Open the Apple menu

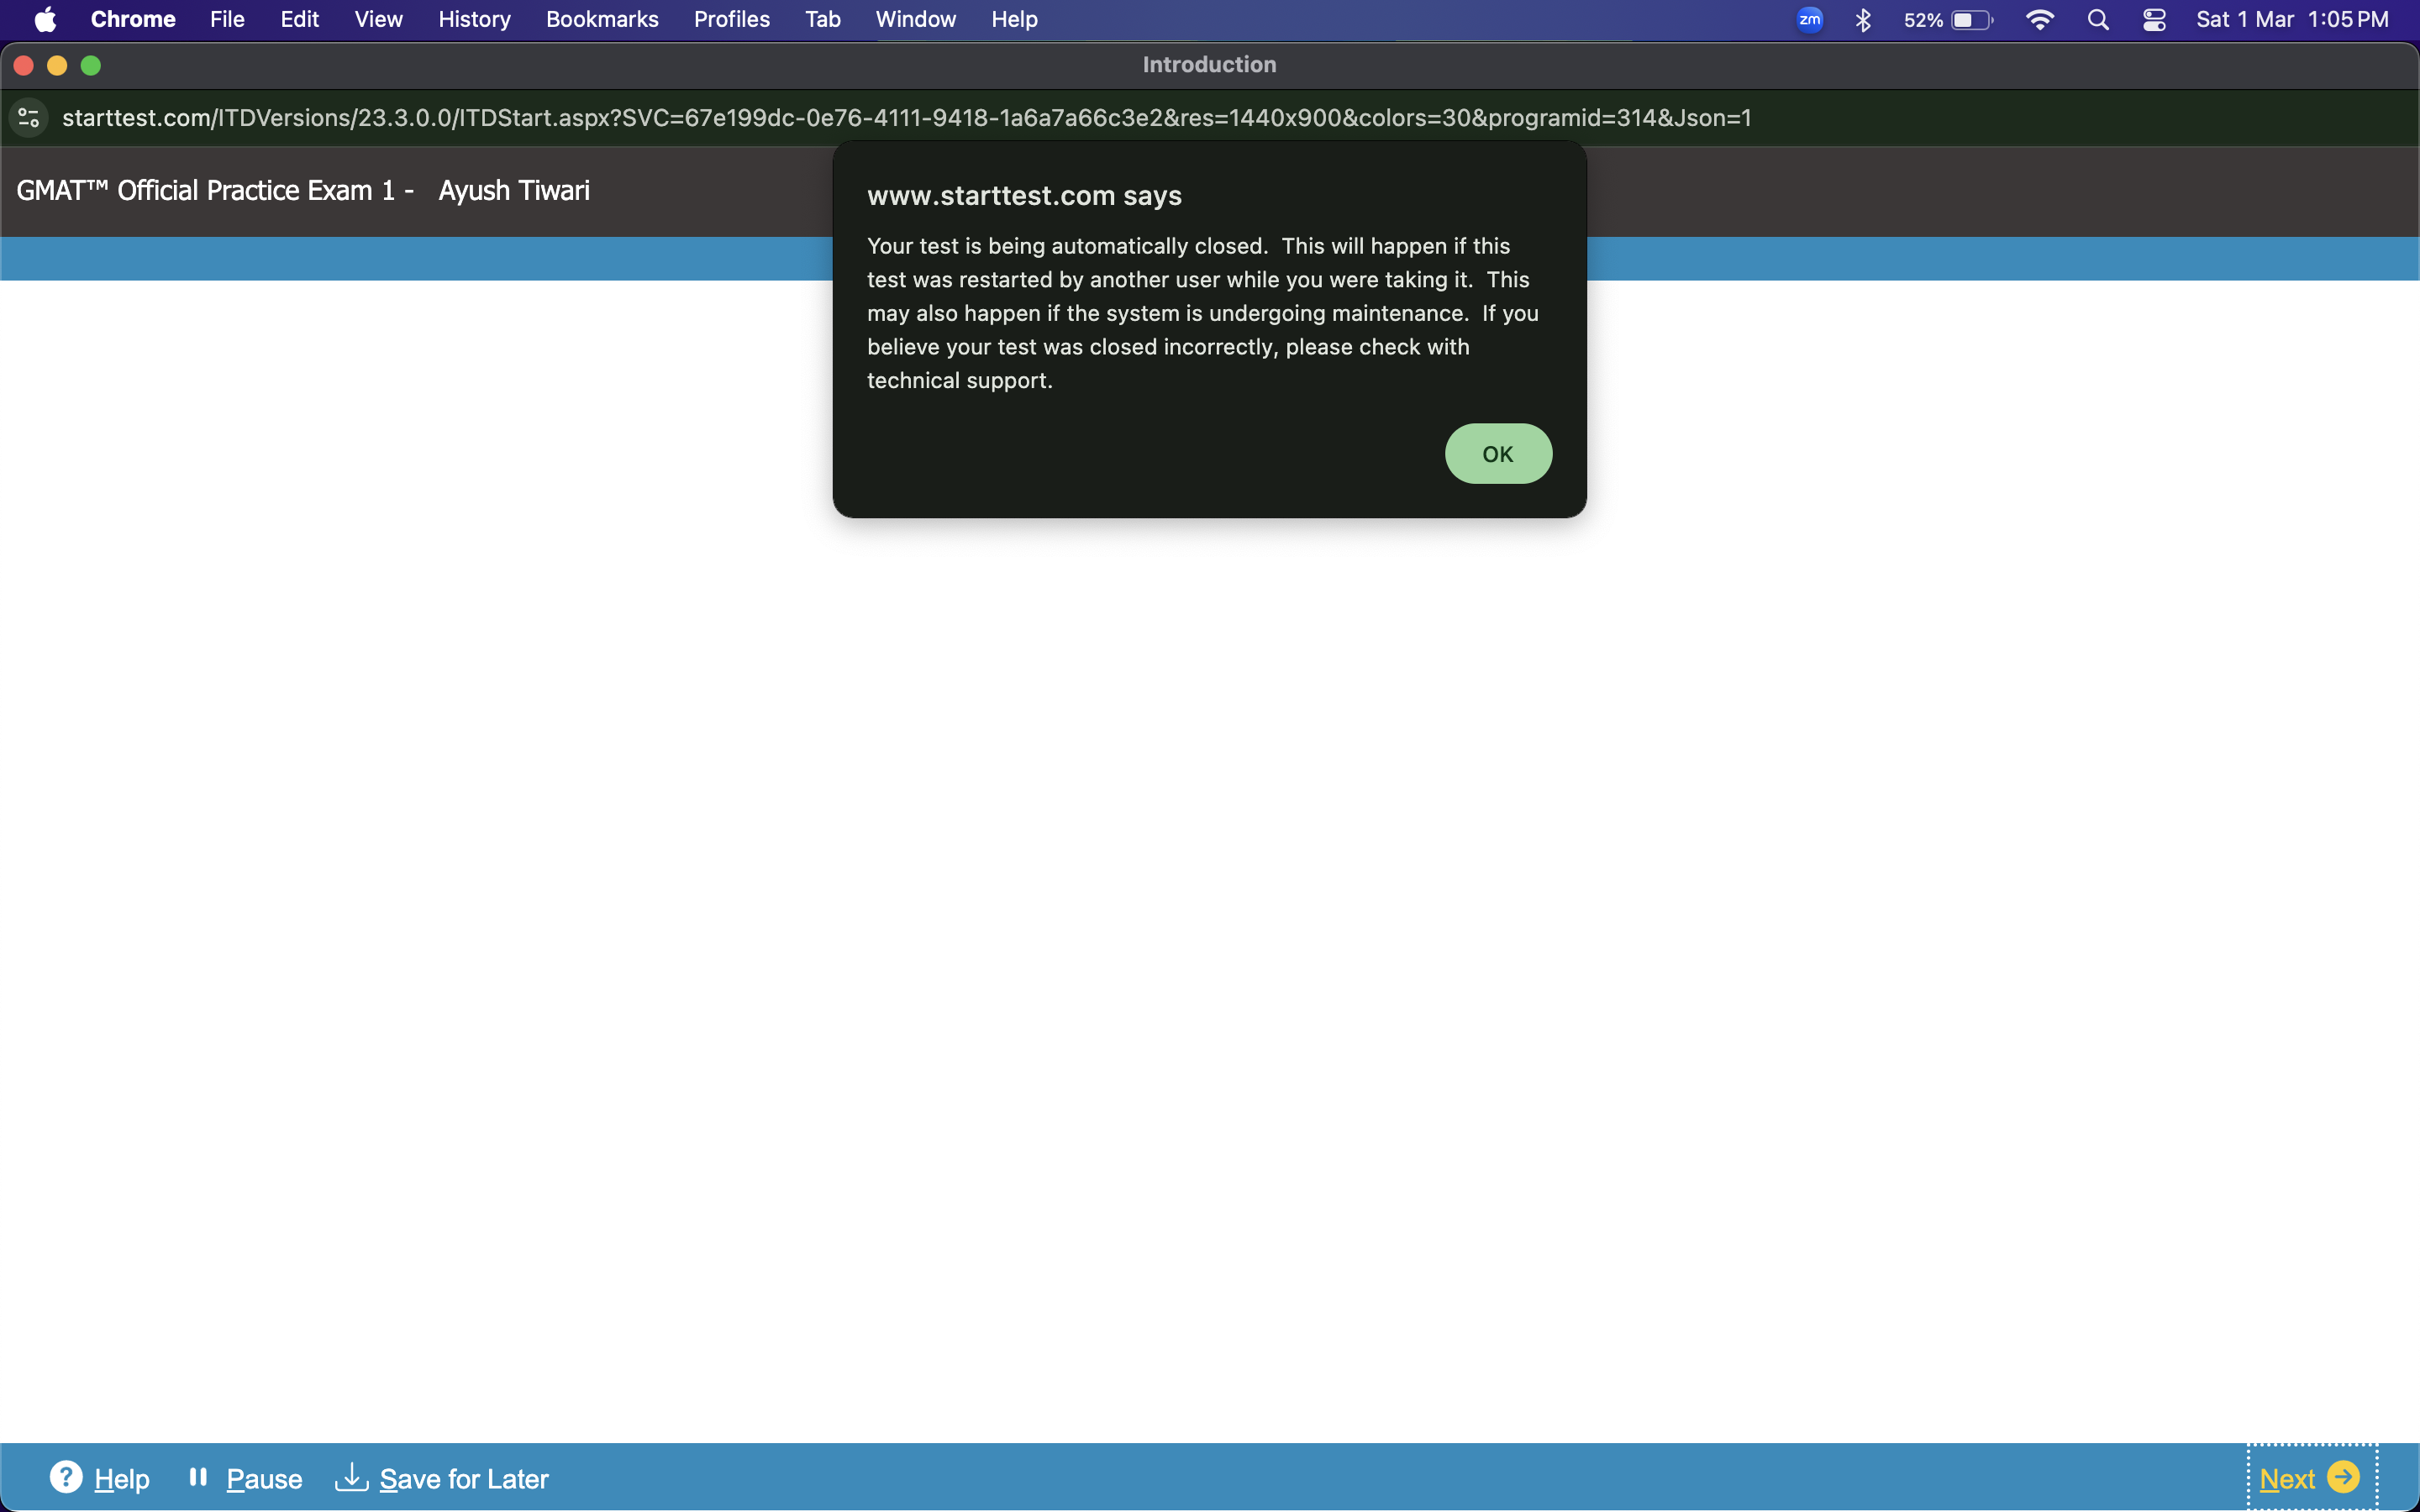pyautogui.click(x=45, y=20)
